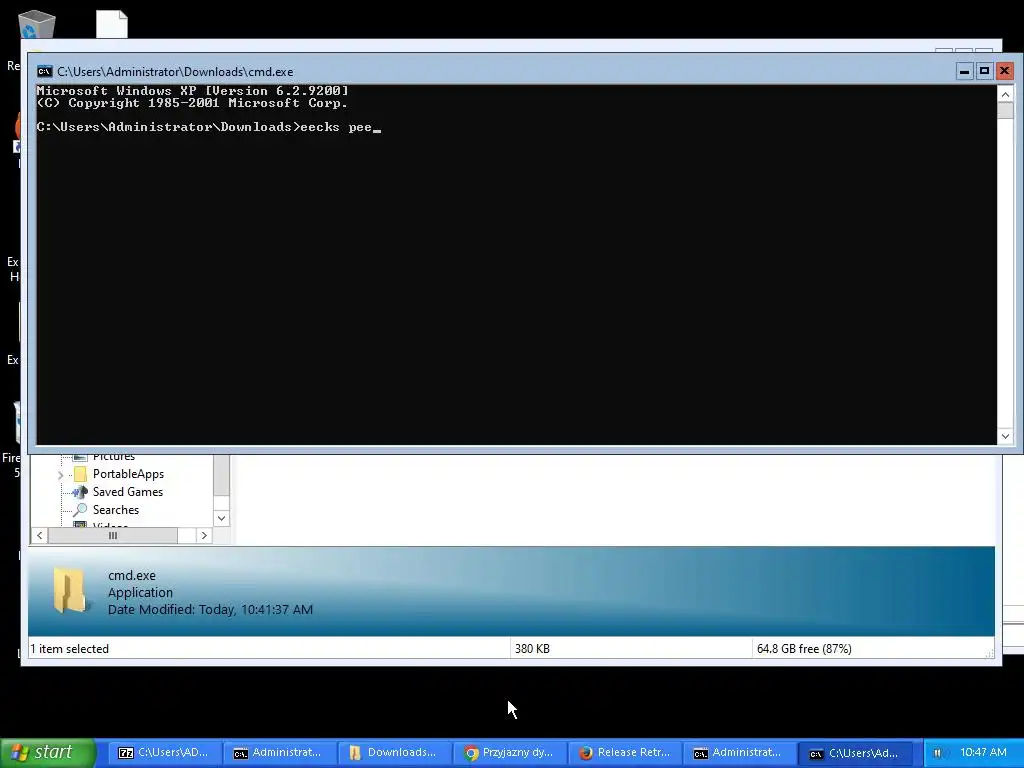The image size is (1024, 768).
Task: Click the blank document desktop icon
Action: pyautogui.click(x=112, y=24)
